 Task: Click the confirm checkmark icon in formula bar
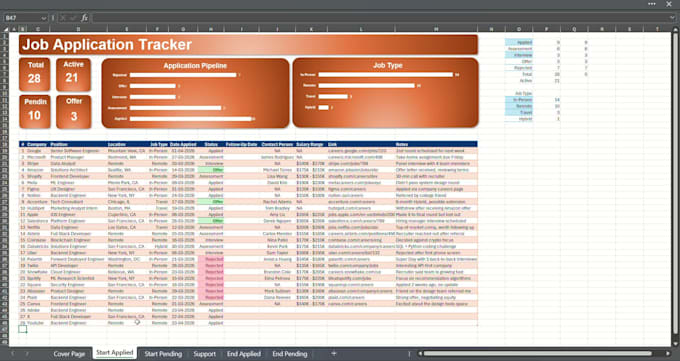tap(73, 18)
